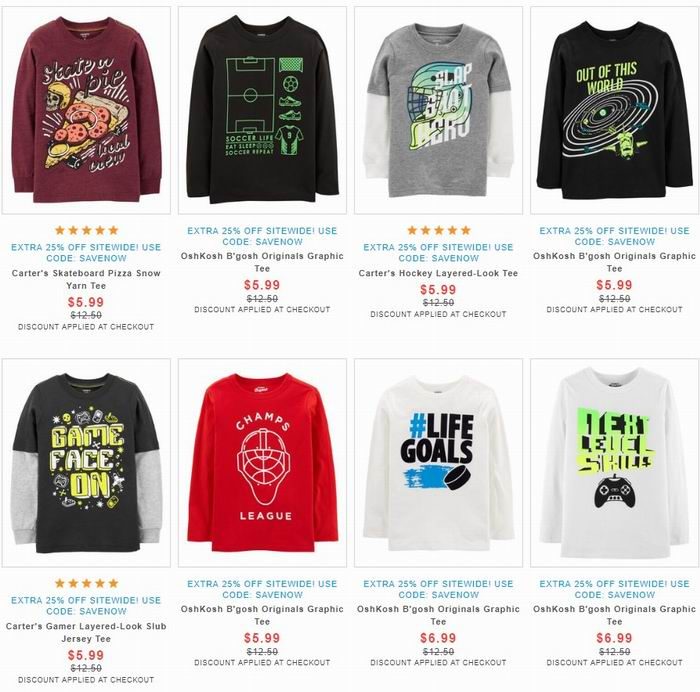This screenshot has height=692, width=700.
Task: Click SAVENOW promo text under Champs League tee
Action: tap(262, 589)
